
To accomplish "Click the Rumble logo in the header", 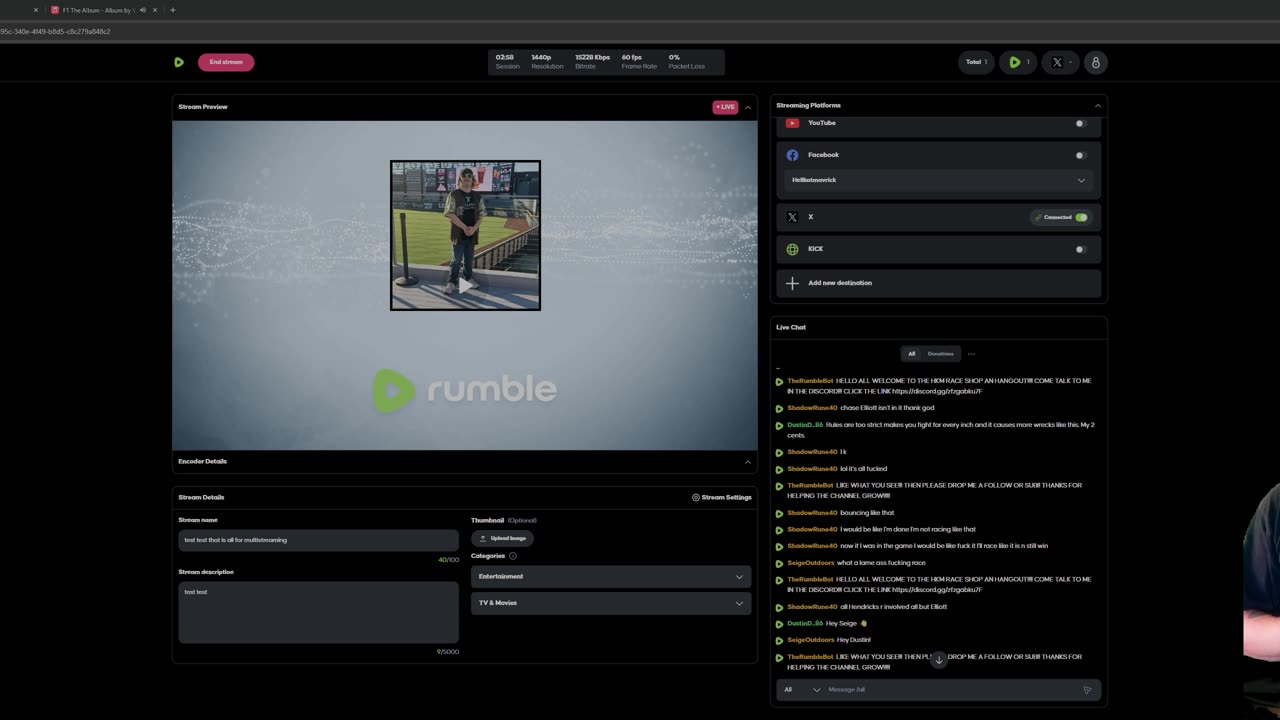I will click(179, 62).
